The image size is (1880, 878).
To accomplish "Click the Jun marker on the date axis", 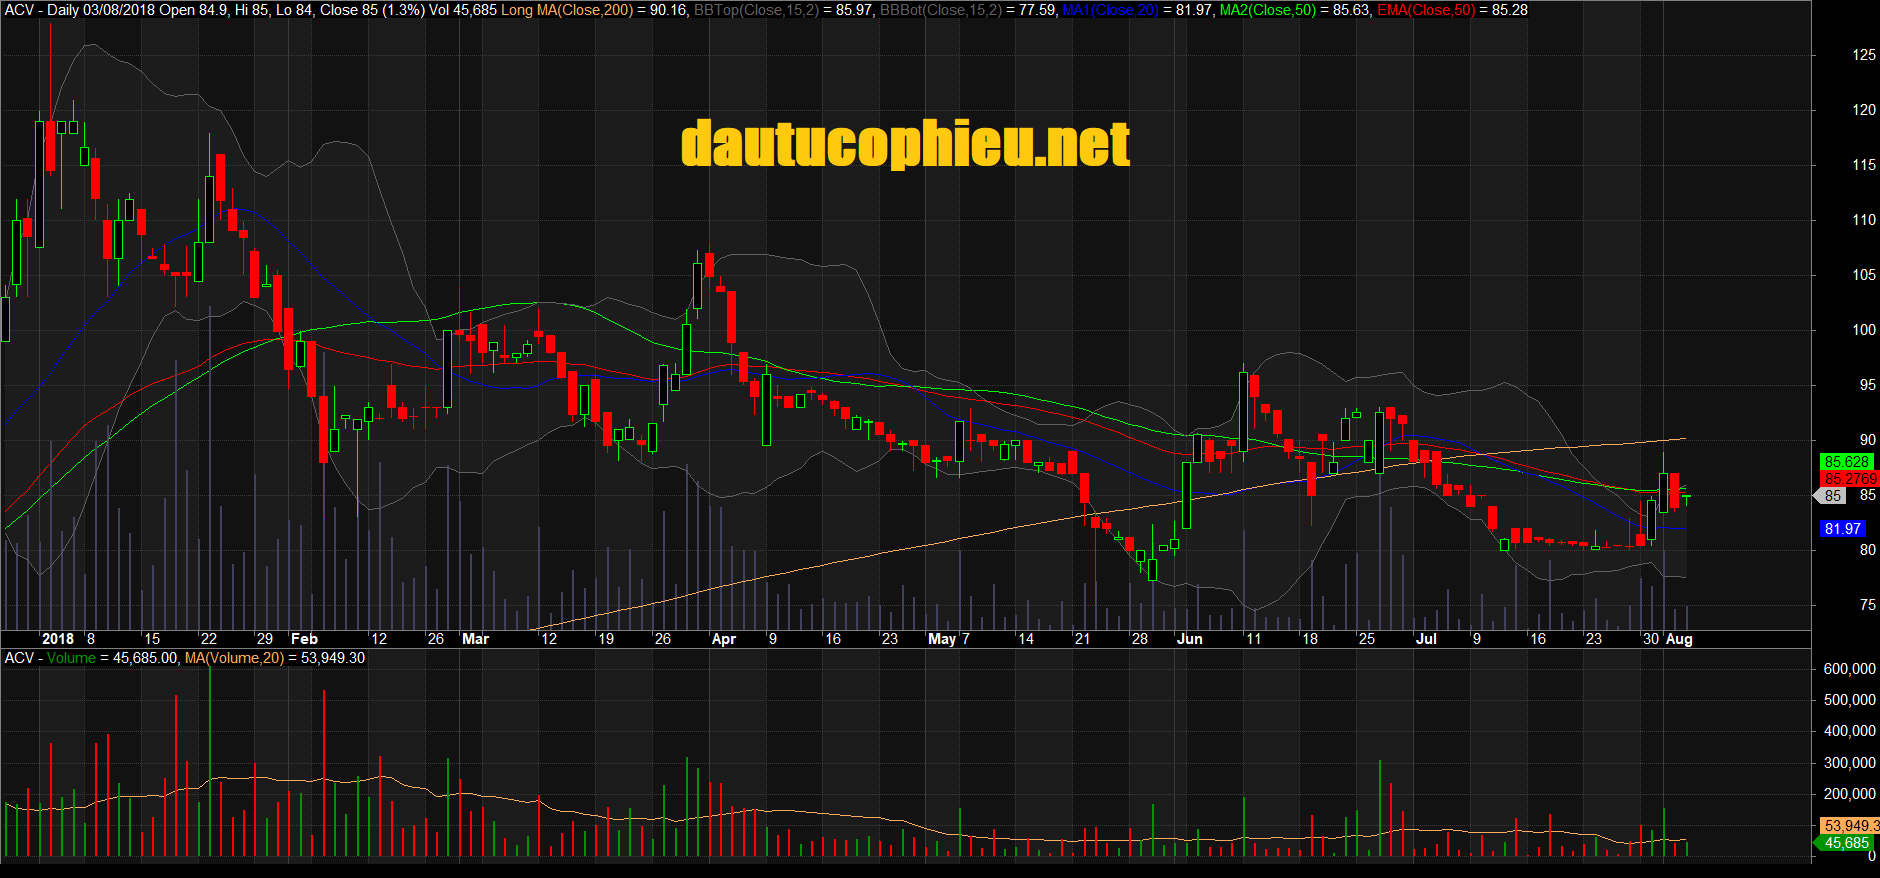I will [x=1189, y=639].
